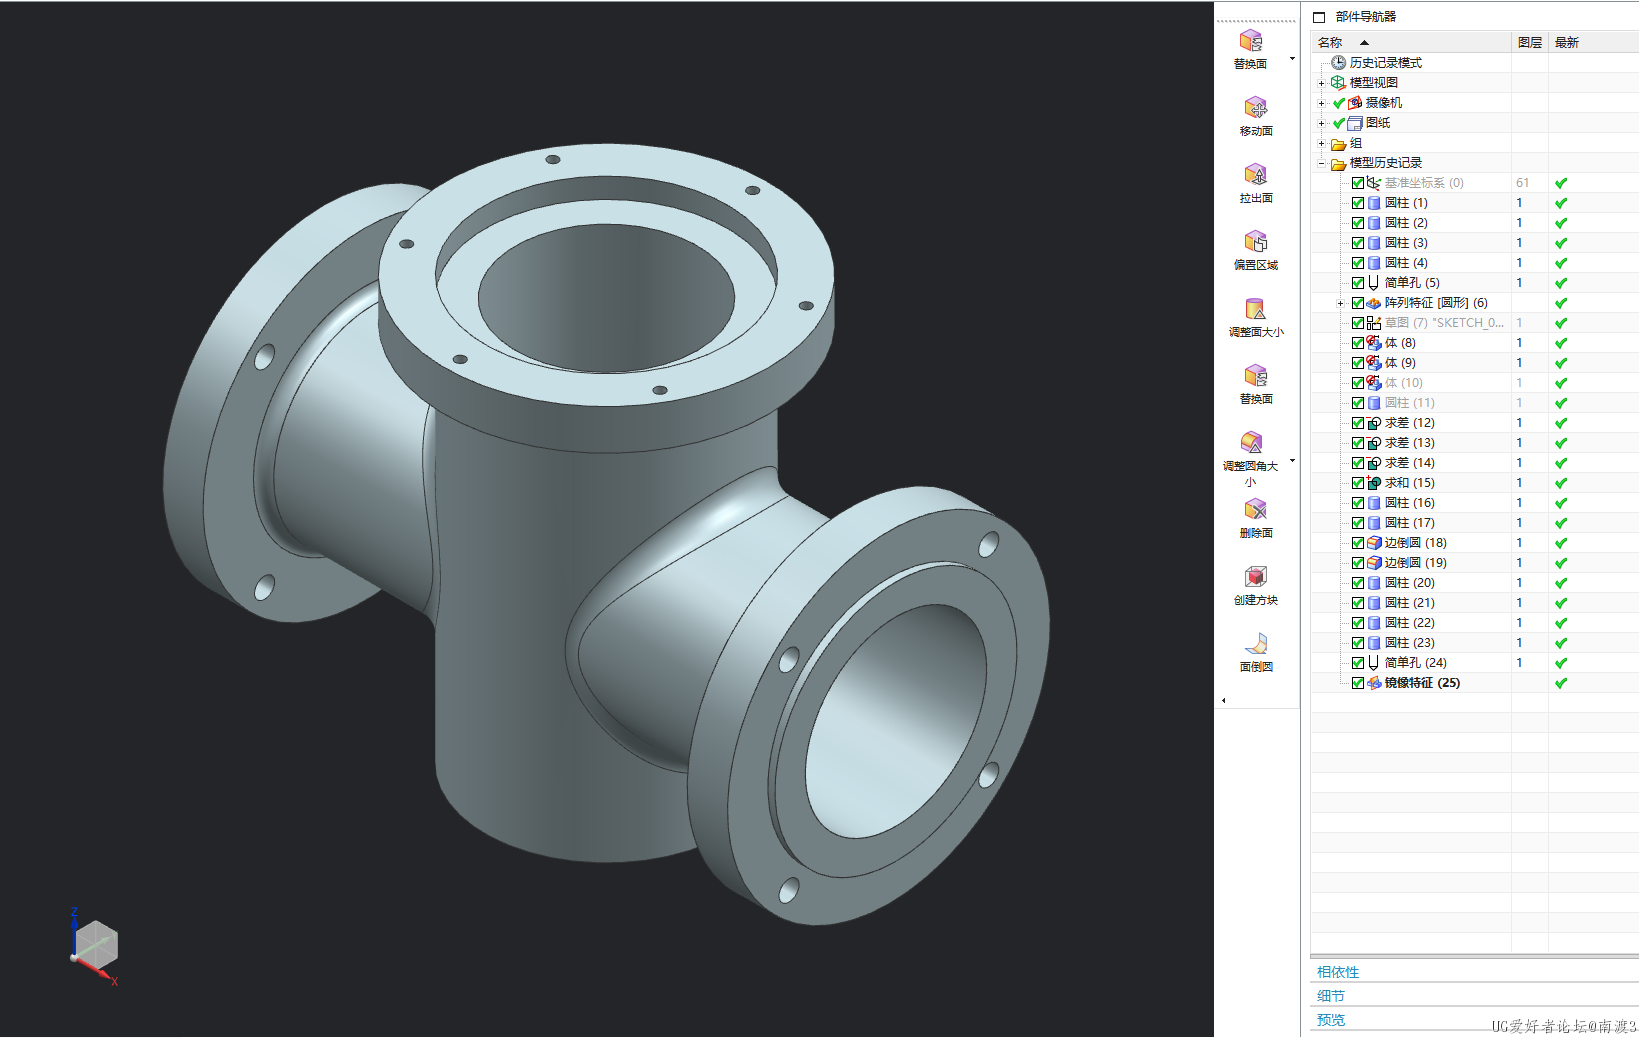Click the 基准坐标系 (0) datum icon

[1374, 182]
